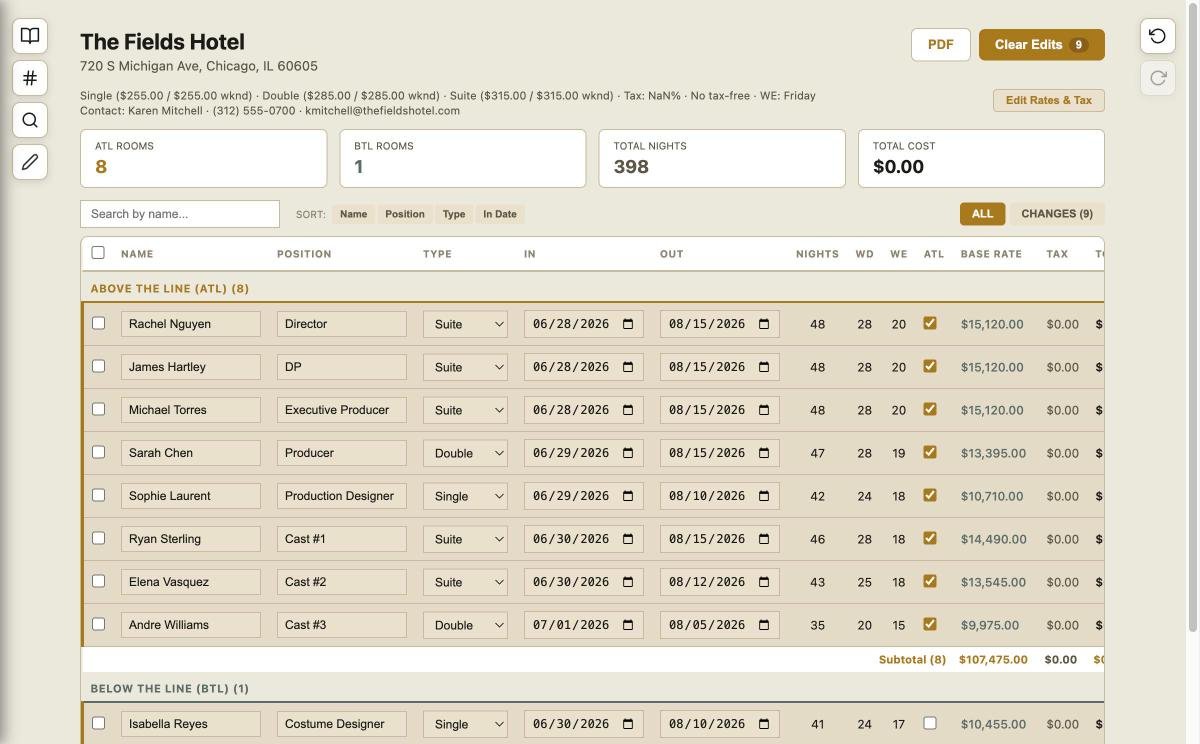Show ALL rows filter tab
The height and width of the screenshot is (744, 1200).
(x=982, y=214)
